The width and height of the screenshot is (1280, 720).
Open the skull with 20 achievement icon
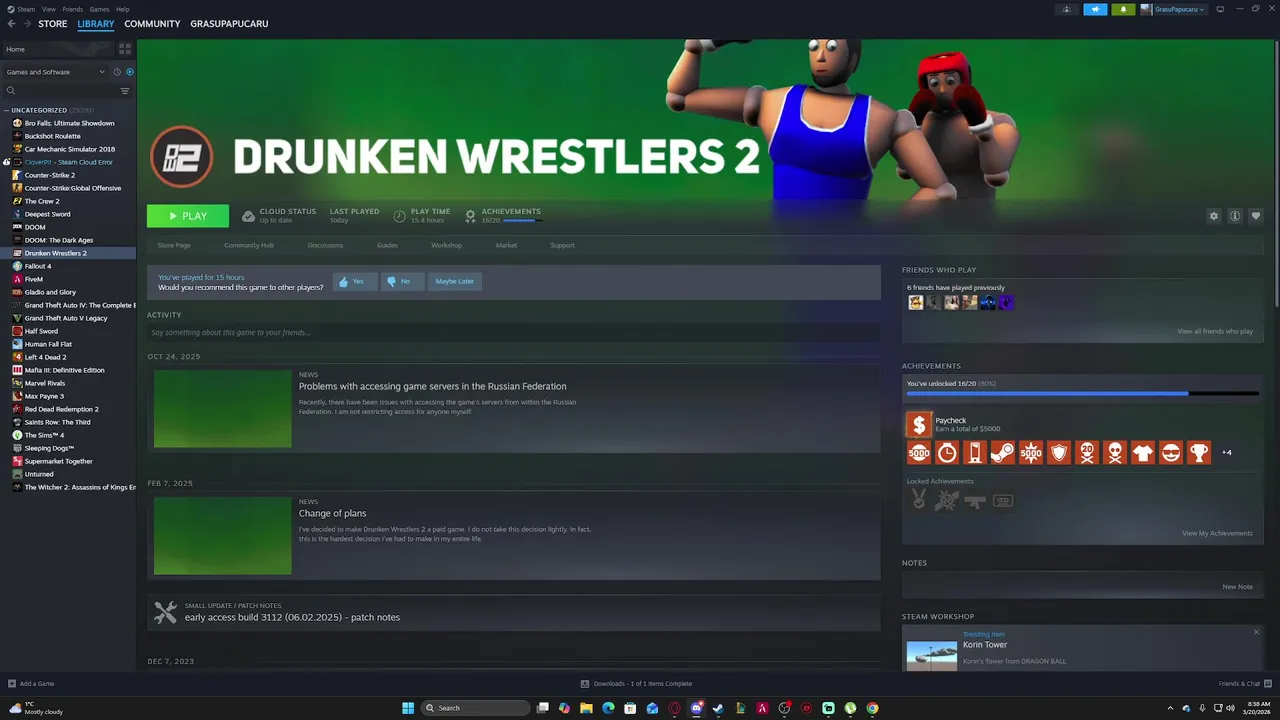[1086, 453]
